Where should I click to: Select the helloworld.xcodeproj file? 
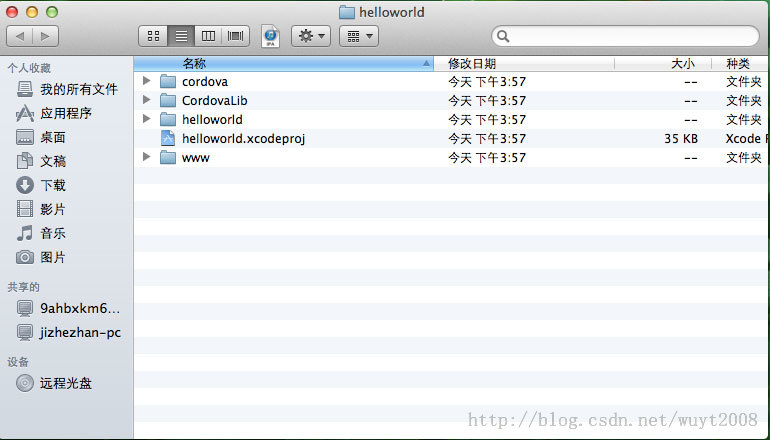point(243,138)
